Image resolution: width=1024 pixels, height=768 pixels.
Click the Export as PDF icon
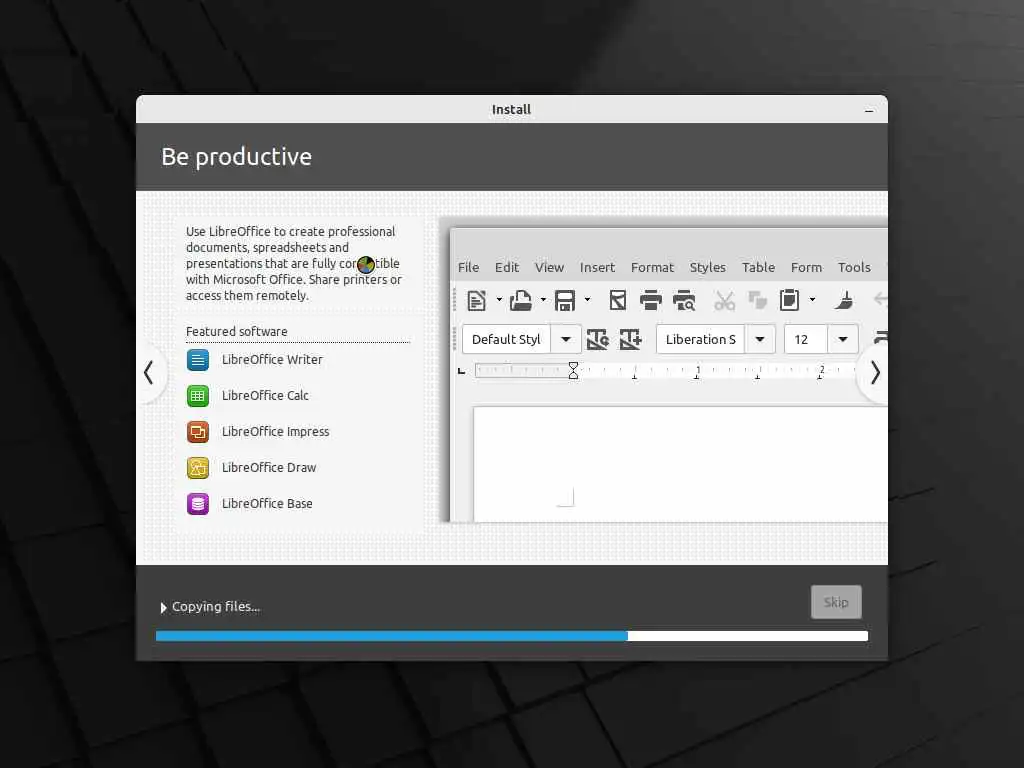click(618, 300)
